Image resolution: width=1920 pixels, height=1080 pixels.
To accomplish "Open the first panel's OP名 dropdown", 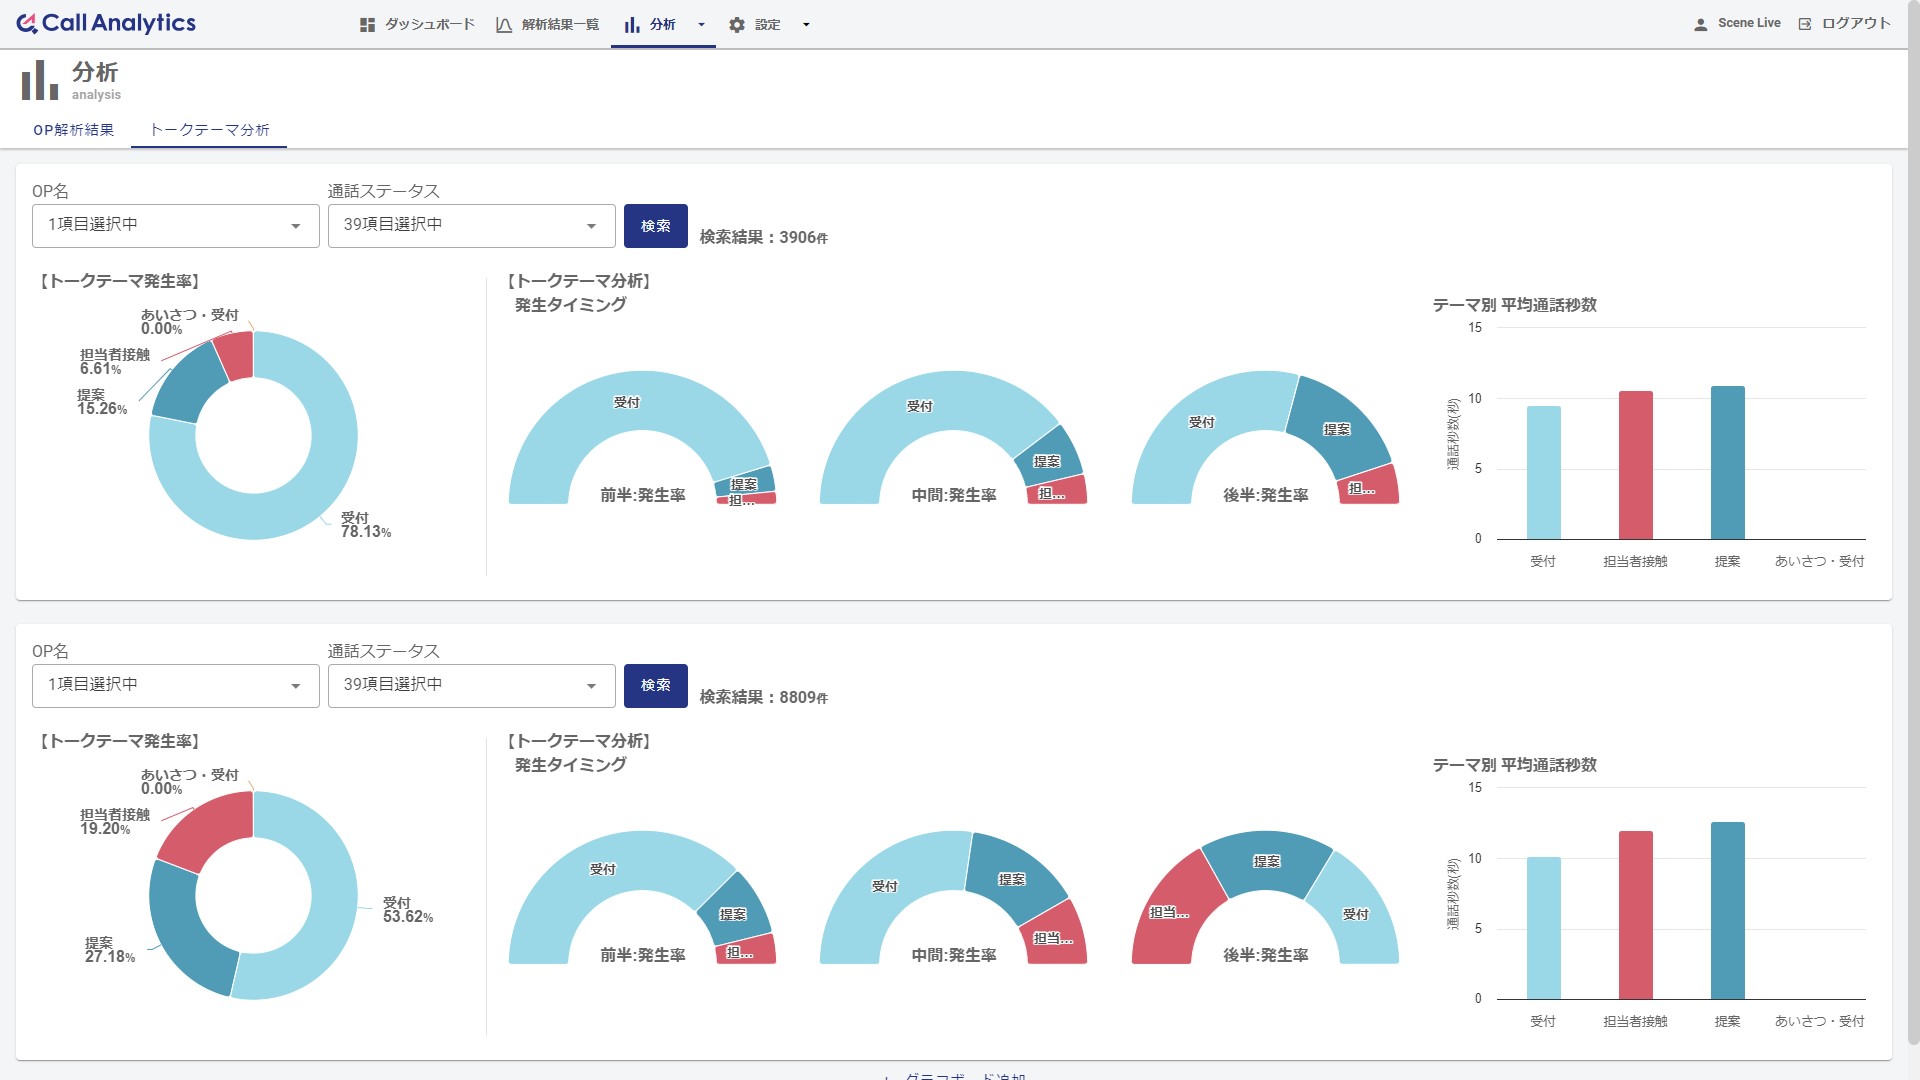I will (x=176, y=226).
